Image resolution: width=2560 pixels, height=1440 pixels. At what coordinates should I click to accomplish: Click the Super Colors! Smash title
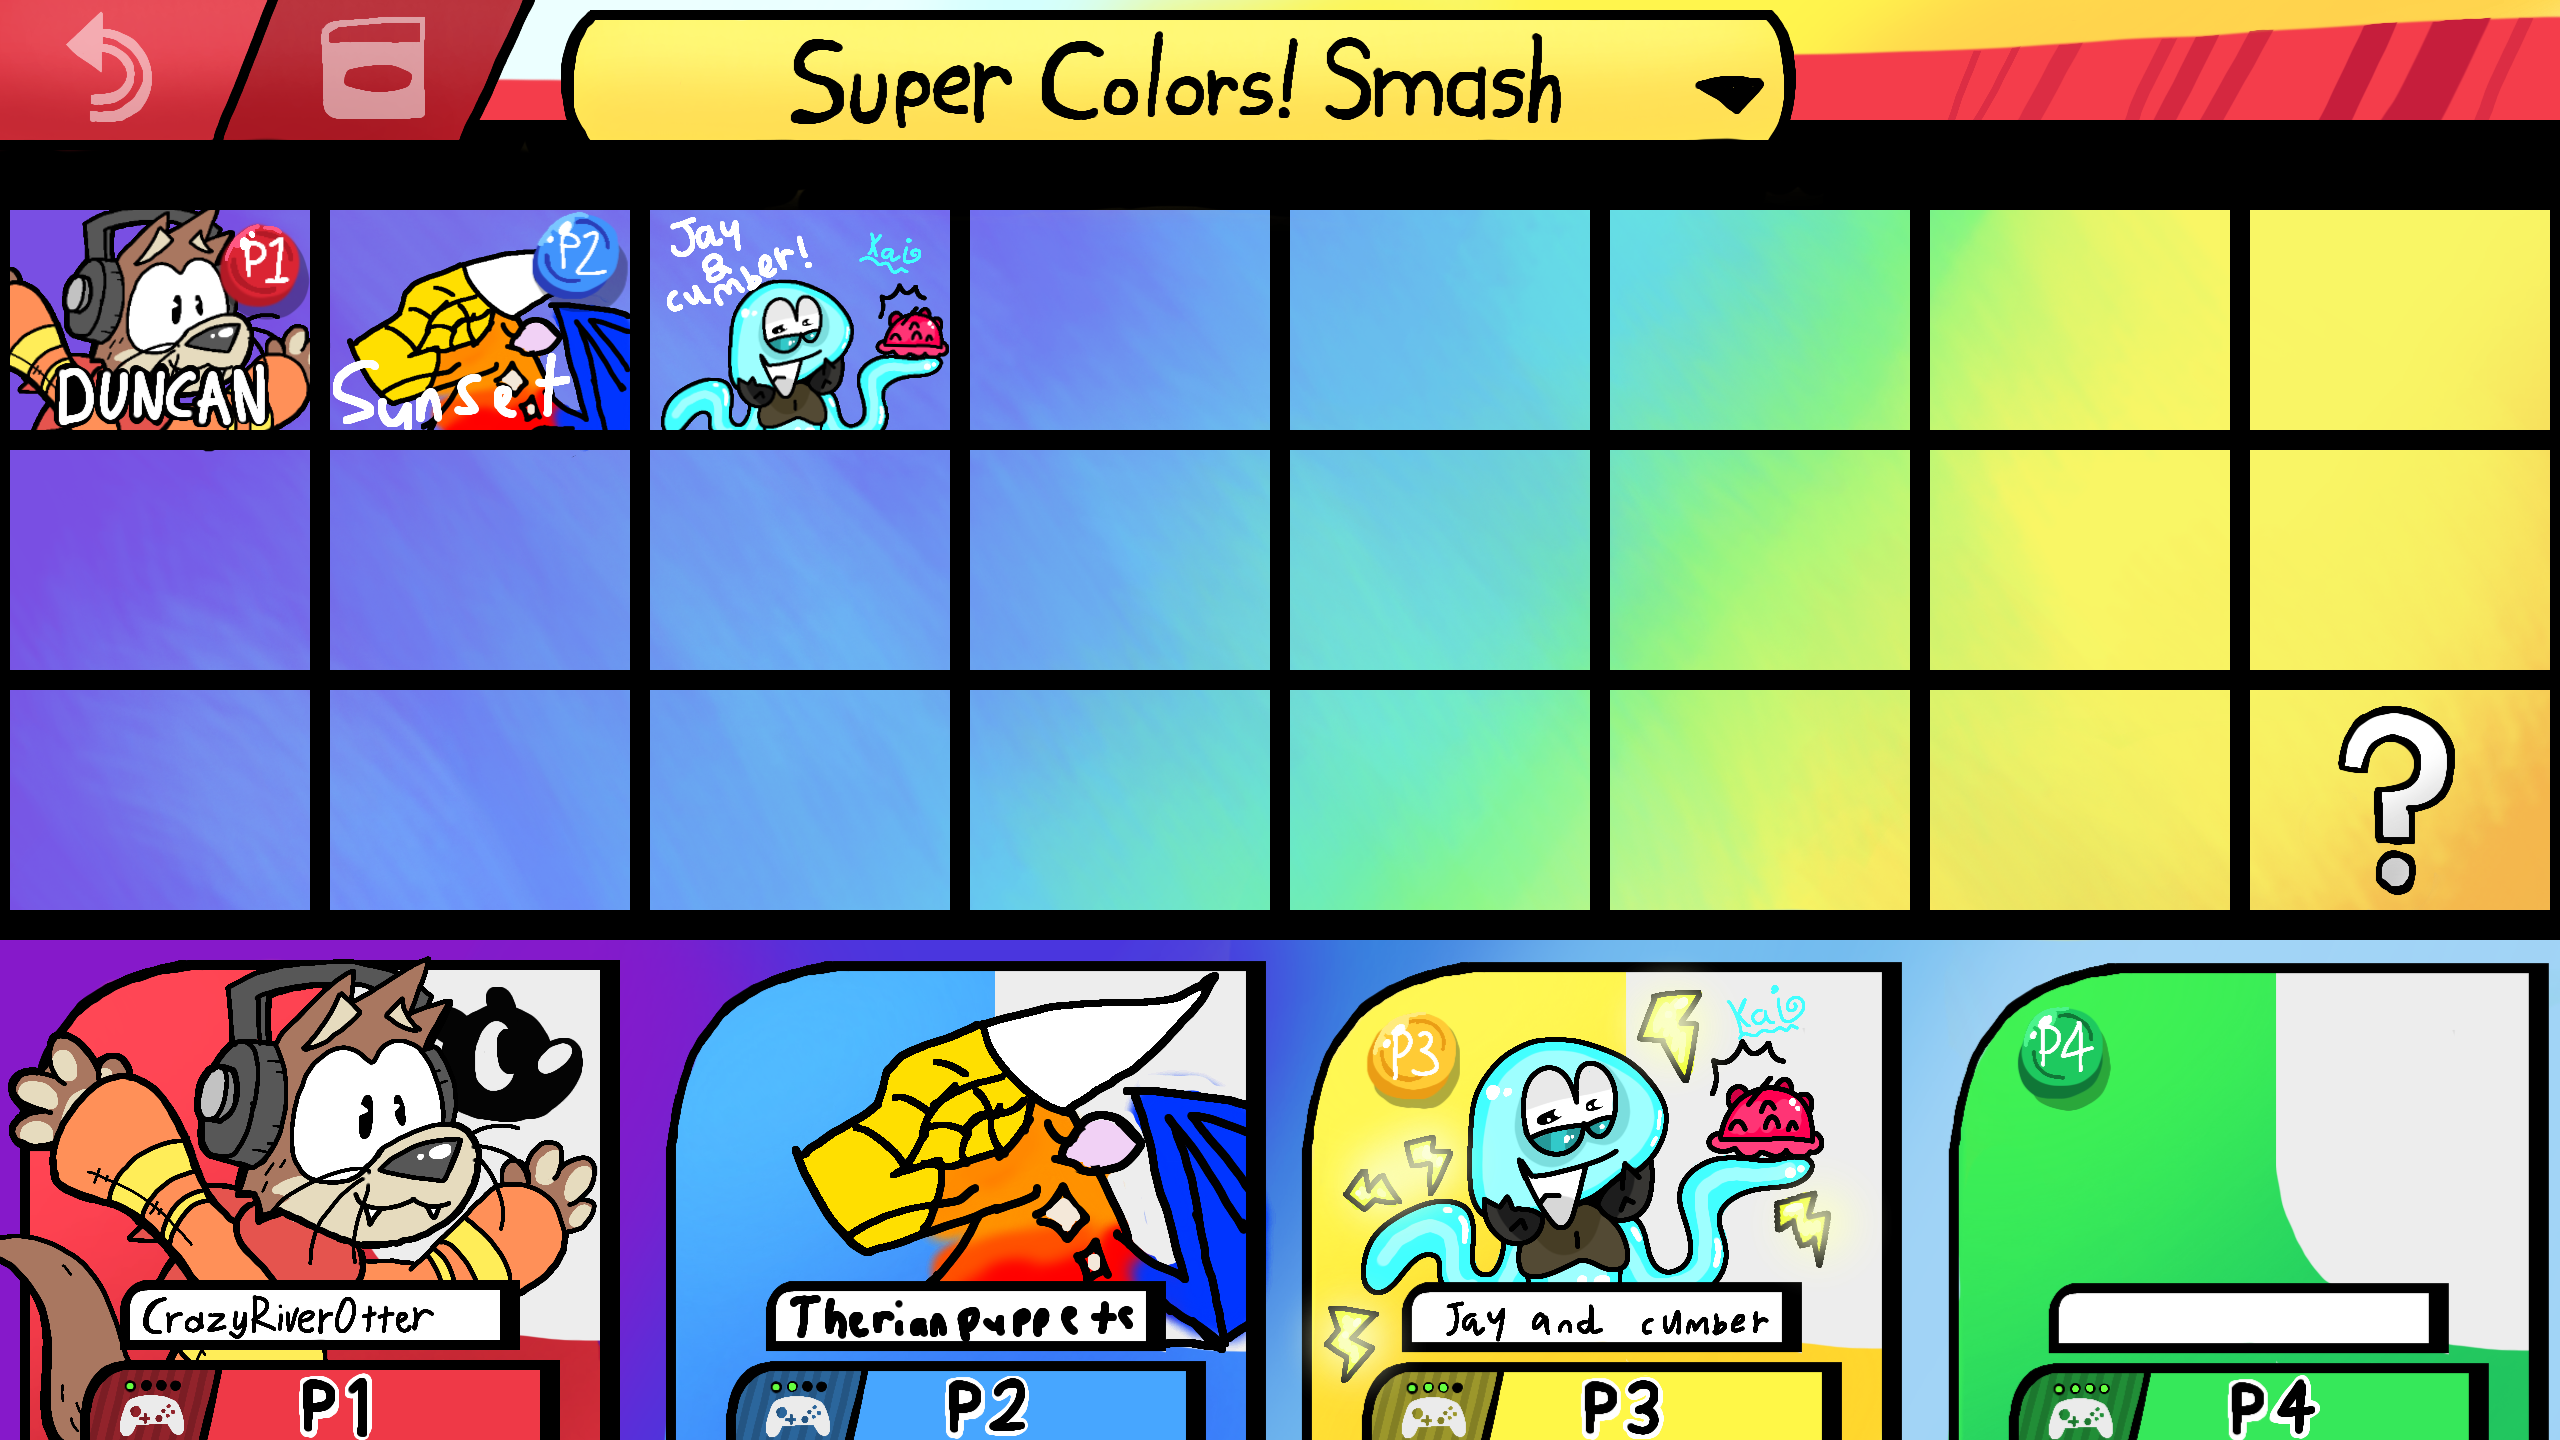coord(1175,80)
